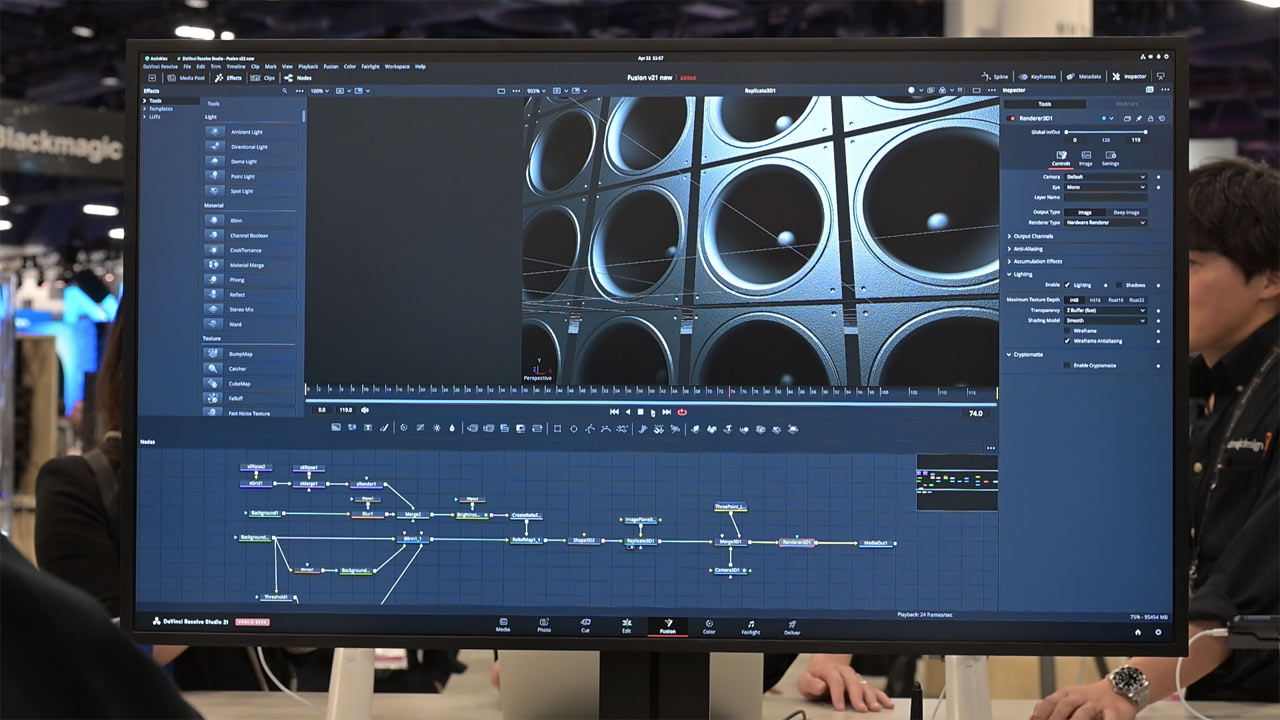The image size is (1280, 720).
Task: Switch to the Color page
Action: tap(709, 626)
